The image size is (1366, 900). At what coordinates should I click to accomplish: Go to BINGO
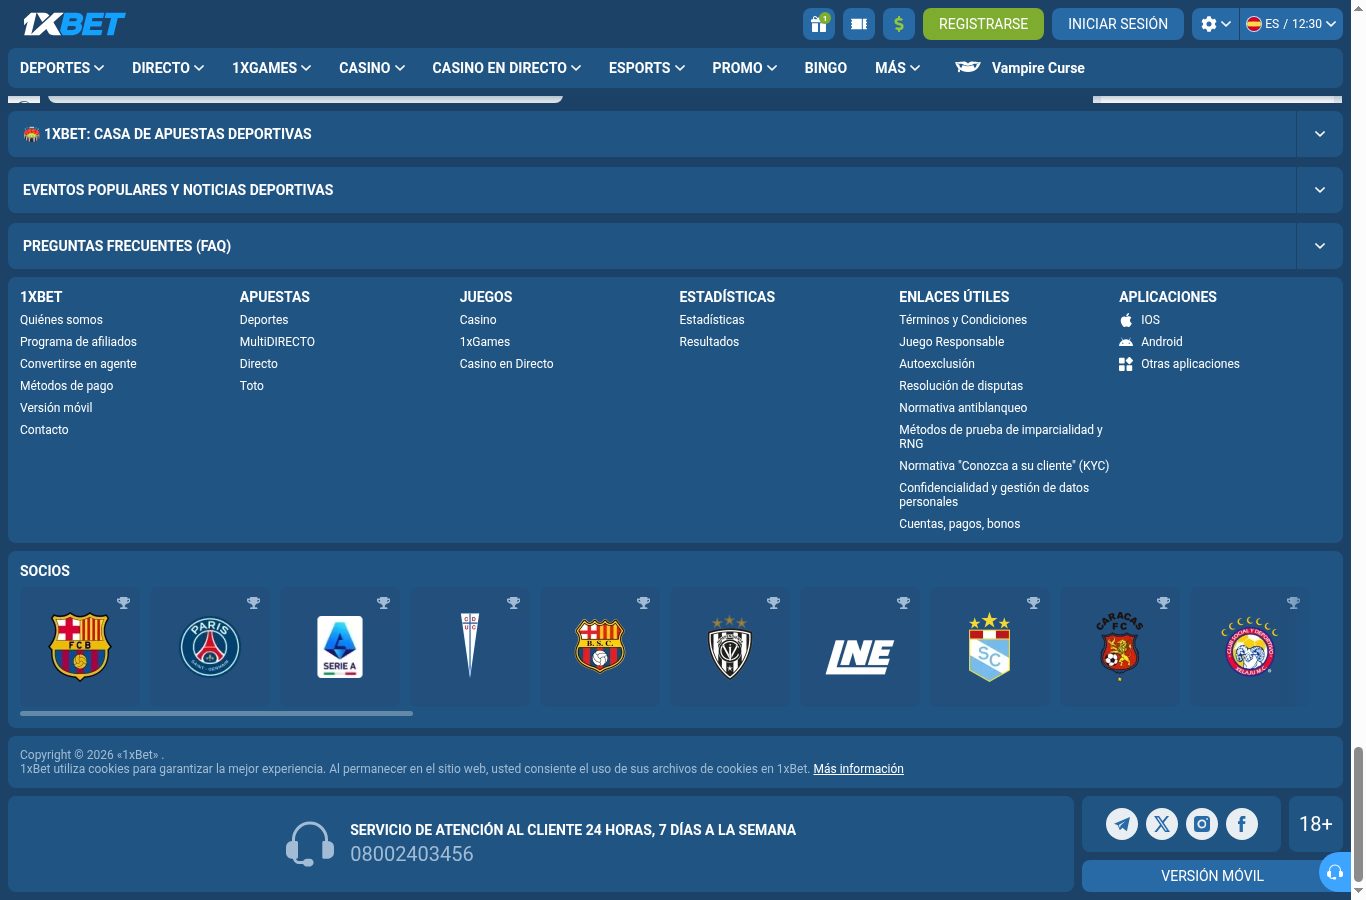coord(826,68)
